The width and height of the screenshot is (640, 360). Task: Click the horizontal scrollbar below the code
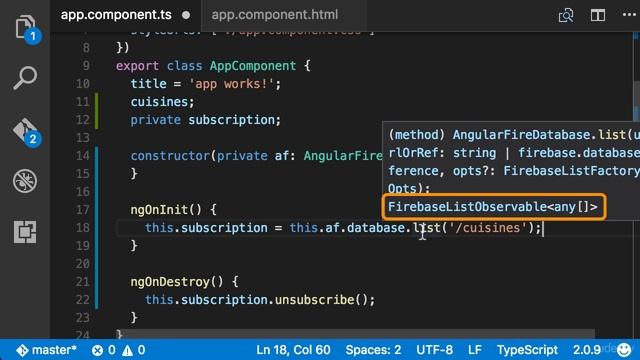click(357, 334)
